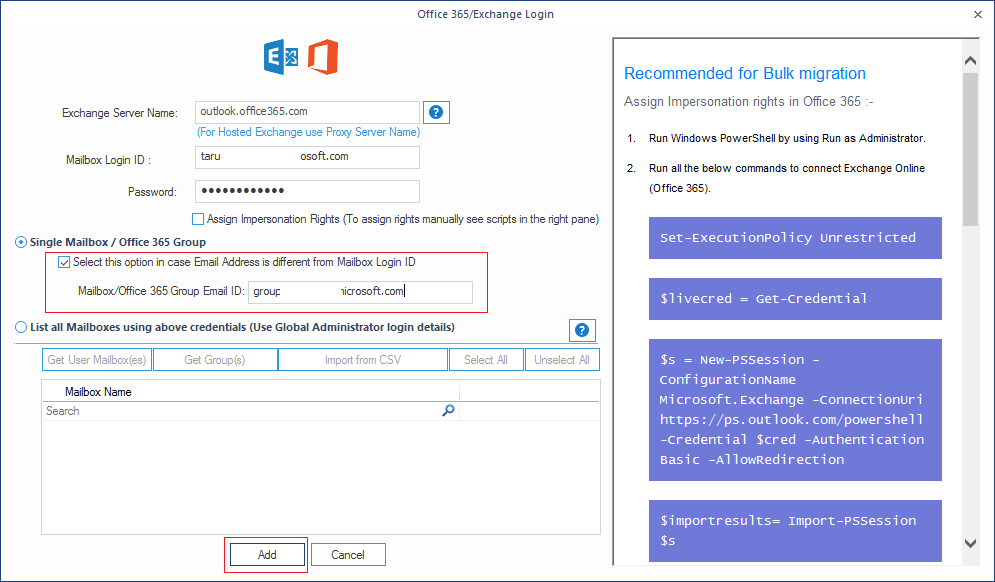The height and width of the screenshot is (582, 995).
Task: Click the Exchange Server Name field
Action: coord(307,112)
